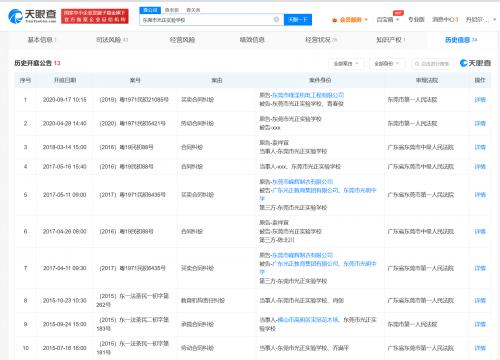
Task: Click the table search field above the court list
Action: [432, 63]
